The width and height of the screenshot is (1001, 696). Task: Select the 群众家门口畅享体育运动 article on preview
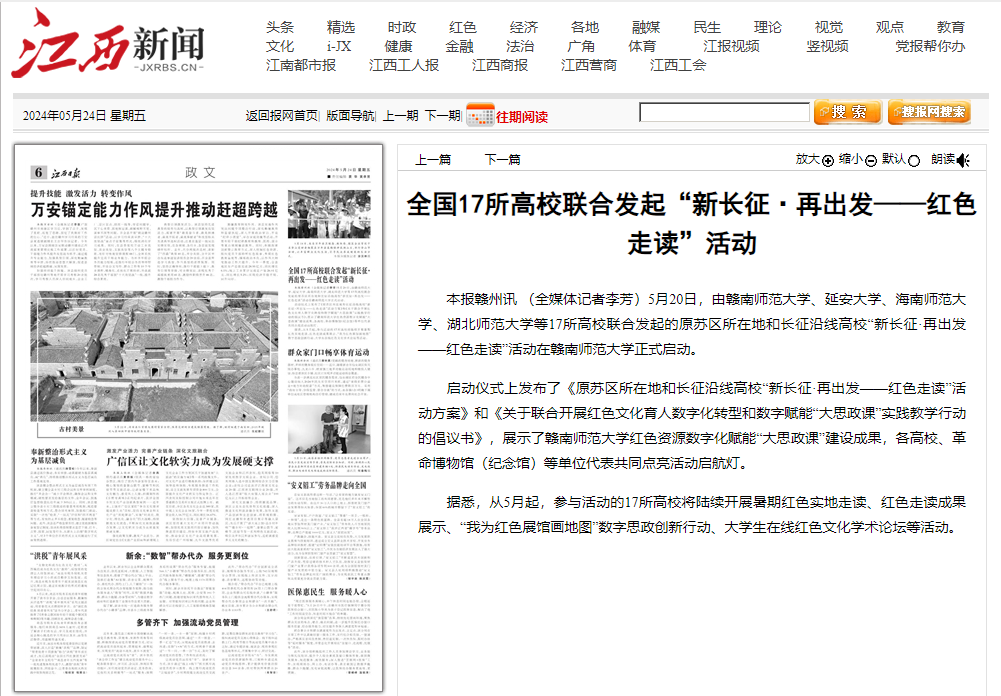pos(328,352)
